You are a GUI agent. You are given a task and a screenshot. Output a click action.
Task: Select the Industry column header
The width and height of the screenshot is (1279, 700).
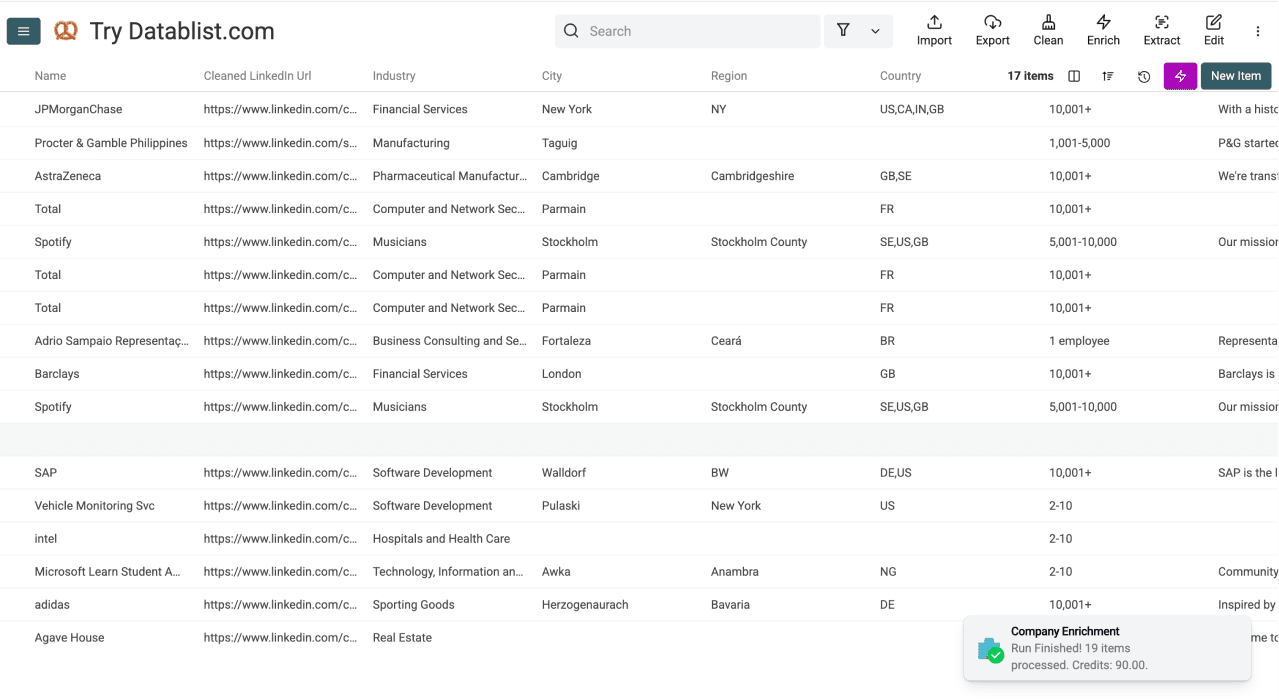pyautogui.click(x=393, y=76)
